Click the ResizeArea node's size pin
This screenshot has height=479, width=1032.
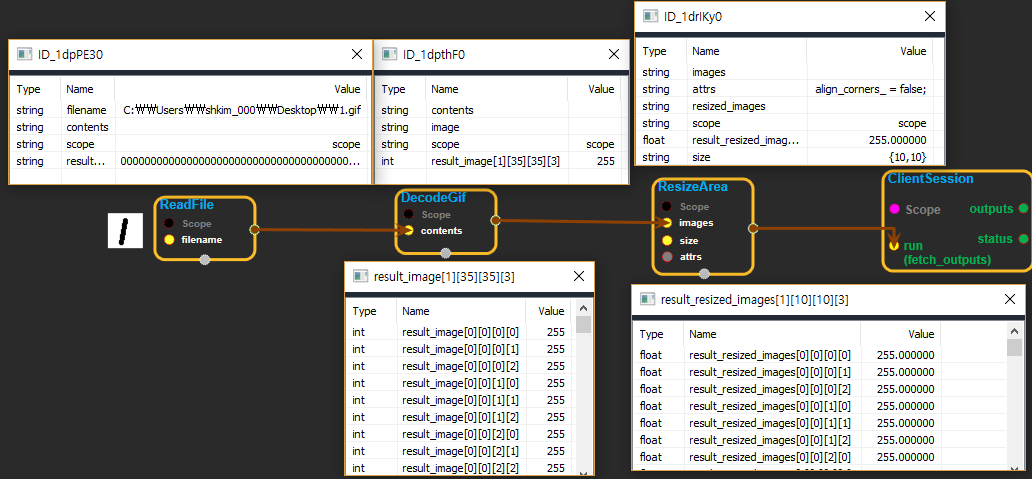pyautogui.click(x=667, y=241)
